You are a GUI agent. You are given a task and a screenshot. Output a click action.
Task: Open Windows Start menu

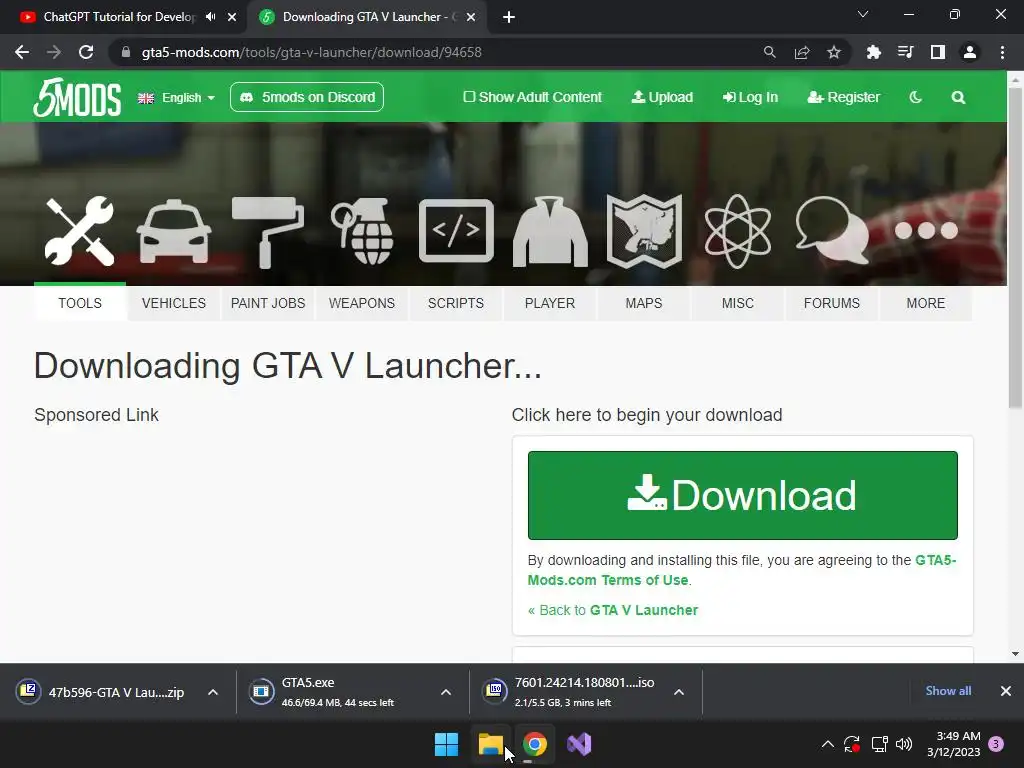[447, 744]
